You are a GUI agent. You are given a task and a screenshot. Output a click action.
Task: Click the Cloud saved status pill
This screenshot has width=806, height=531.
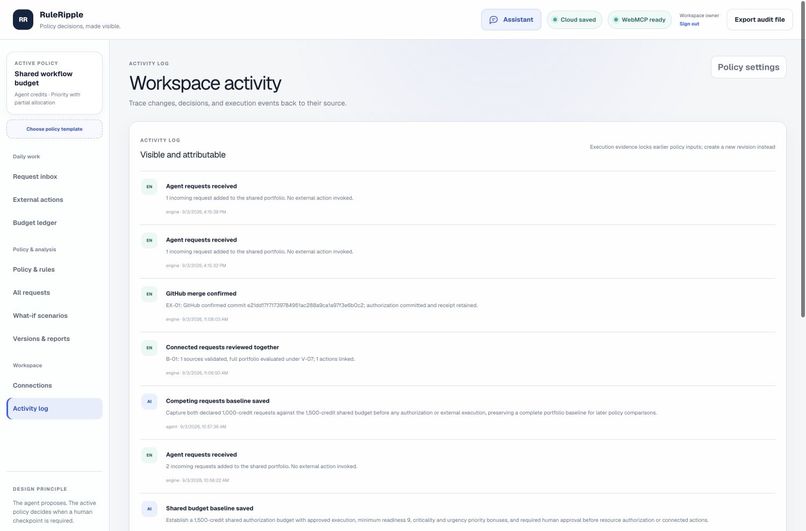click(x=574, y=20)
